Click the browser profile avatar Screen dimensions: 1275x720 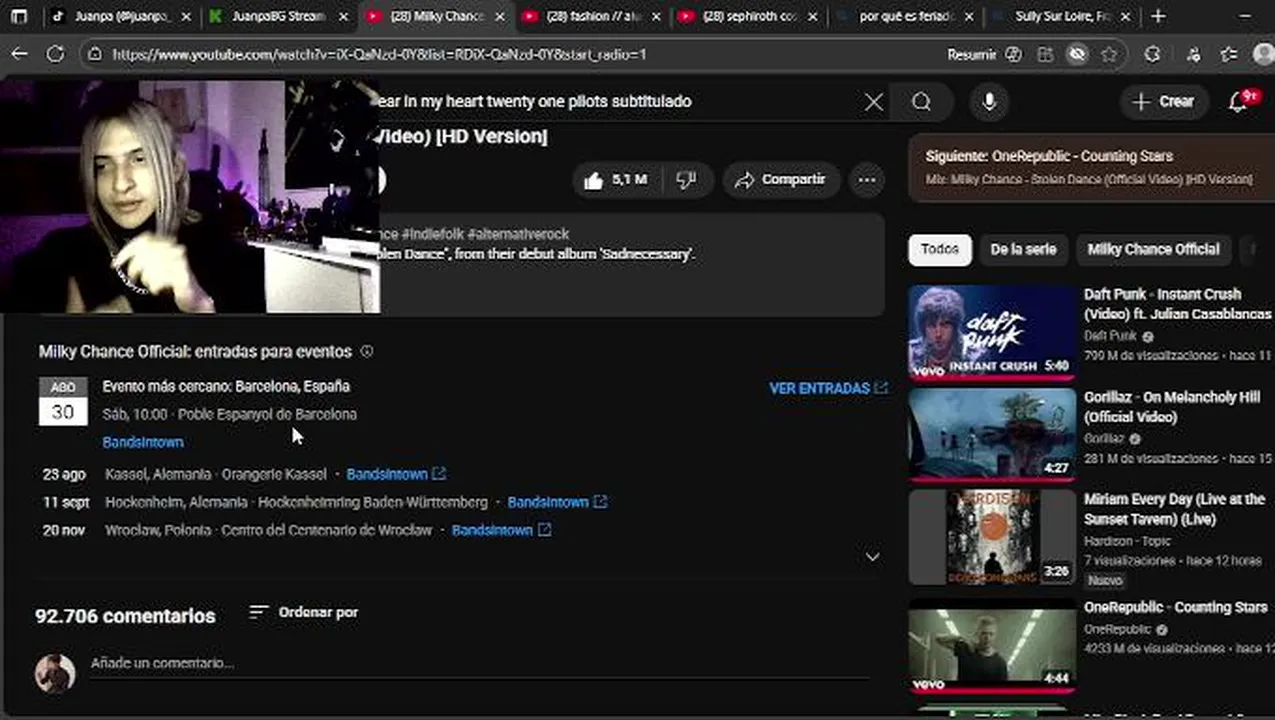coord(1264,54)
